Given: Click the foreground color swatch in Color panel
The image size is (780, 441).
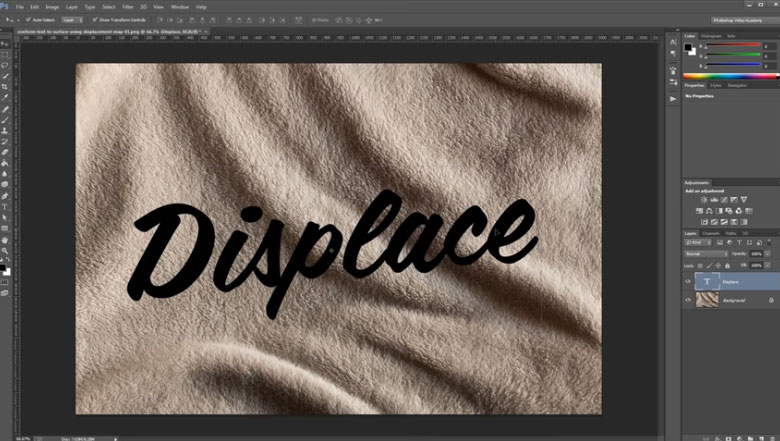Looking at the screenshot, I should point(687,47).
